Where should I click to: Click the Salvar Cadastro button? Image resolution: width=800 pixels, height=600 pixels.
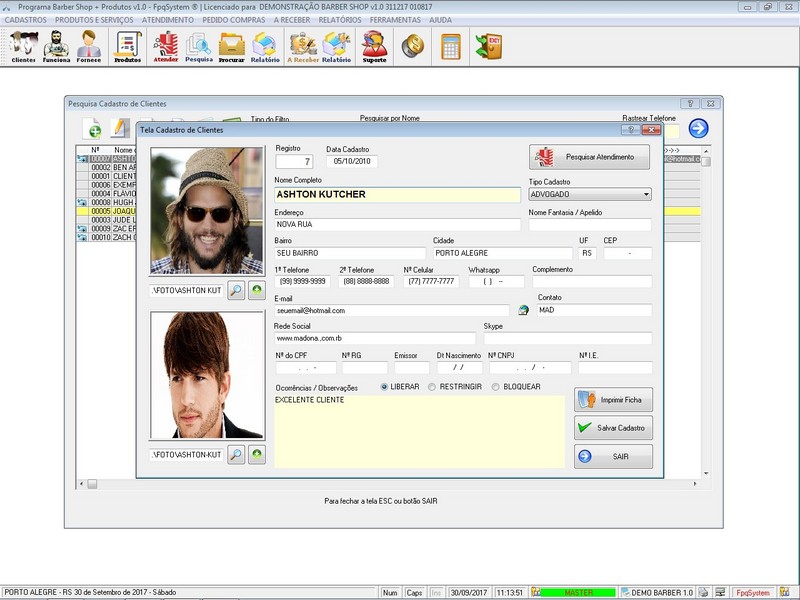point(614,428)
